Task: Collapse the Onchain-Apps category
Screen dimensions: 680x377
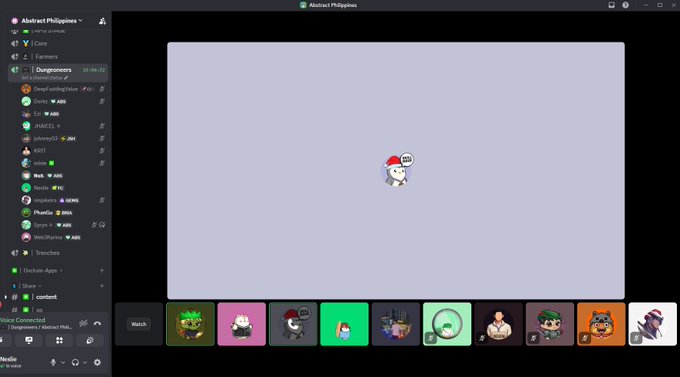Action: [x=40, y=270]
